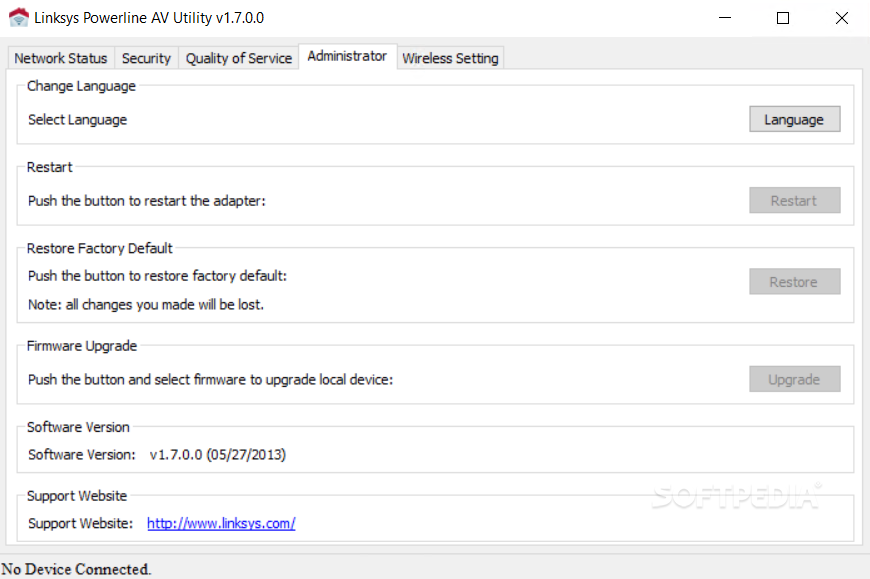Click 'Push the button to restart the adapter:' text

point(147,201)
